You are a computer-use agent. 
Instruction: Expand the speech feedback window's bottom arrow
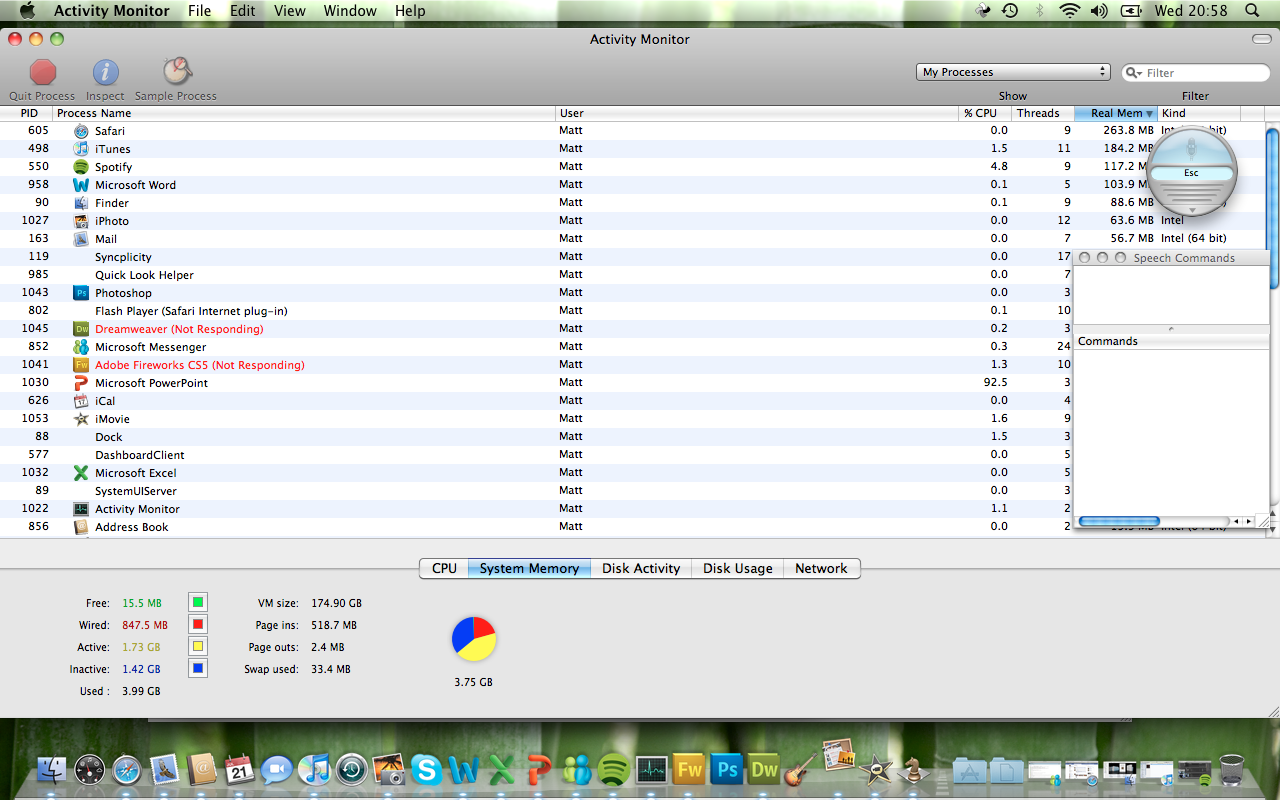pos(1191,209)
